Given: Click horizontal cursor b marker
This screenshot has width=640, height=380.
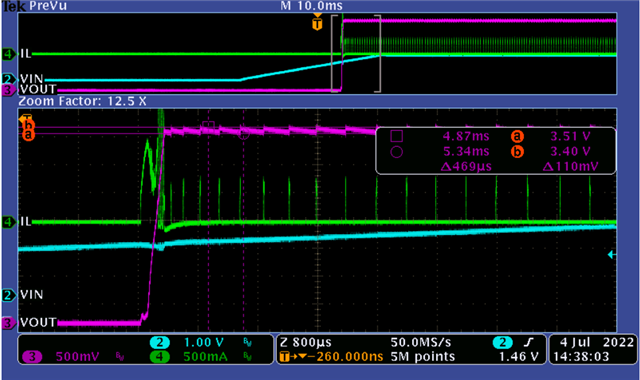Looking at the screenshot, I should click(28, 124).
